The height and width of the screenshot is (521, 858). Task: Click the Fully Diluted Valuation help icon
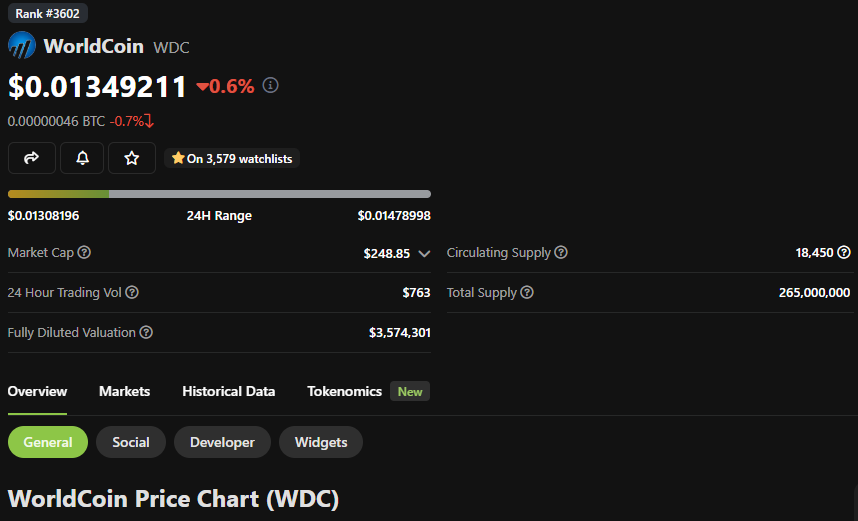coord(146,332)
